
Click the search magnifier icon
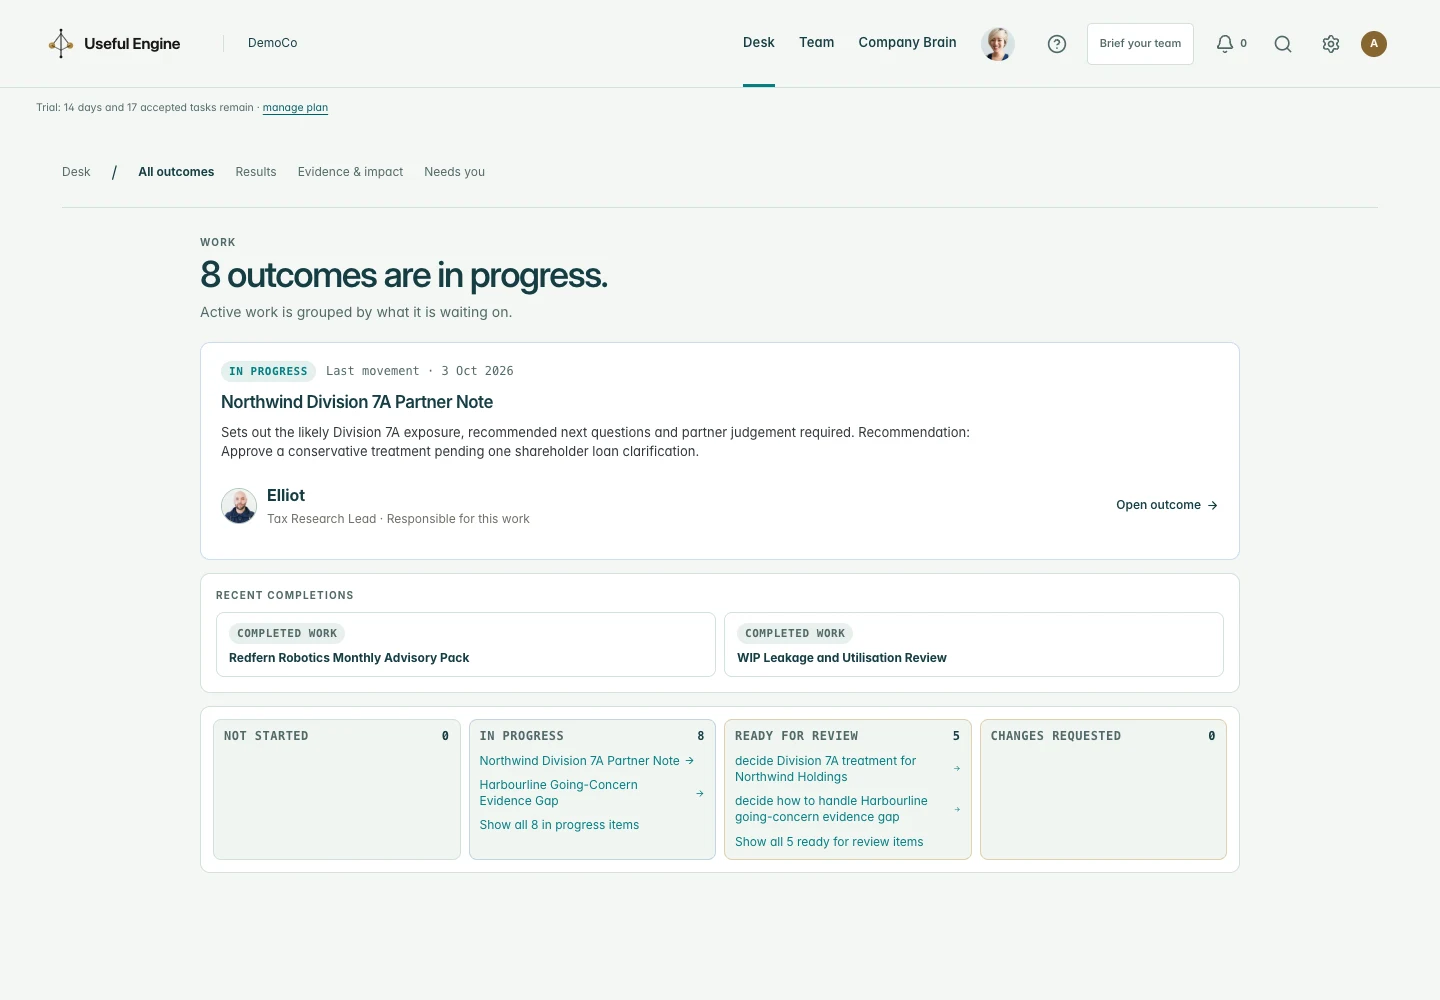pyautogui.click(x=1283, y=44)
